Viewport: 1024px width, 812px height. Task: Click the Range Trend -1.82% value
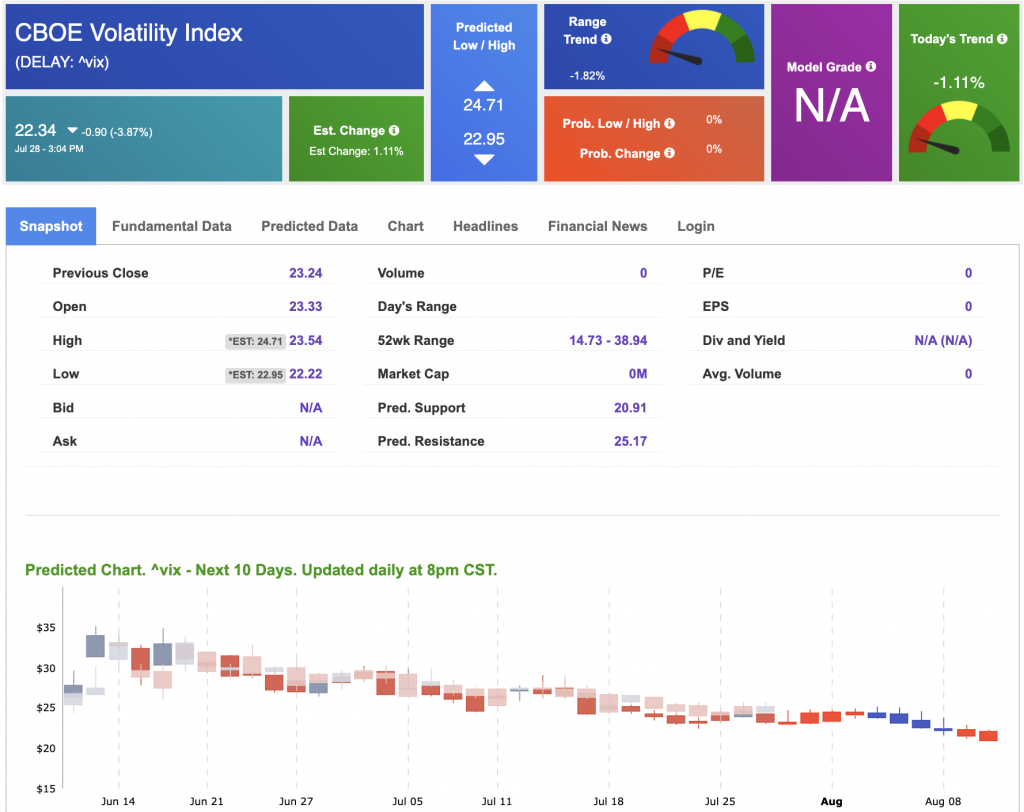(587, 76)
